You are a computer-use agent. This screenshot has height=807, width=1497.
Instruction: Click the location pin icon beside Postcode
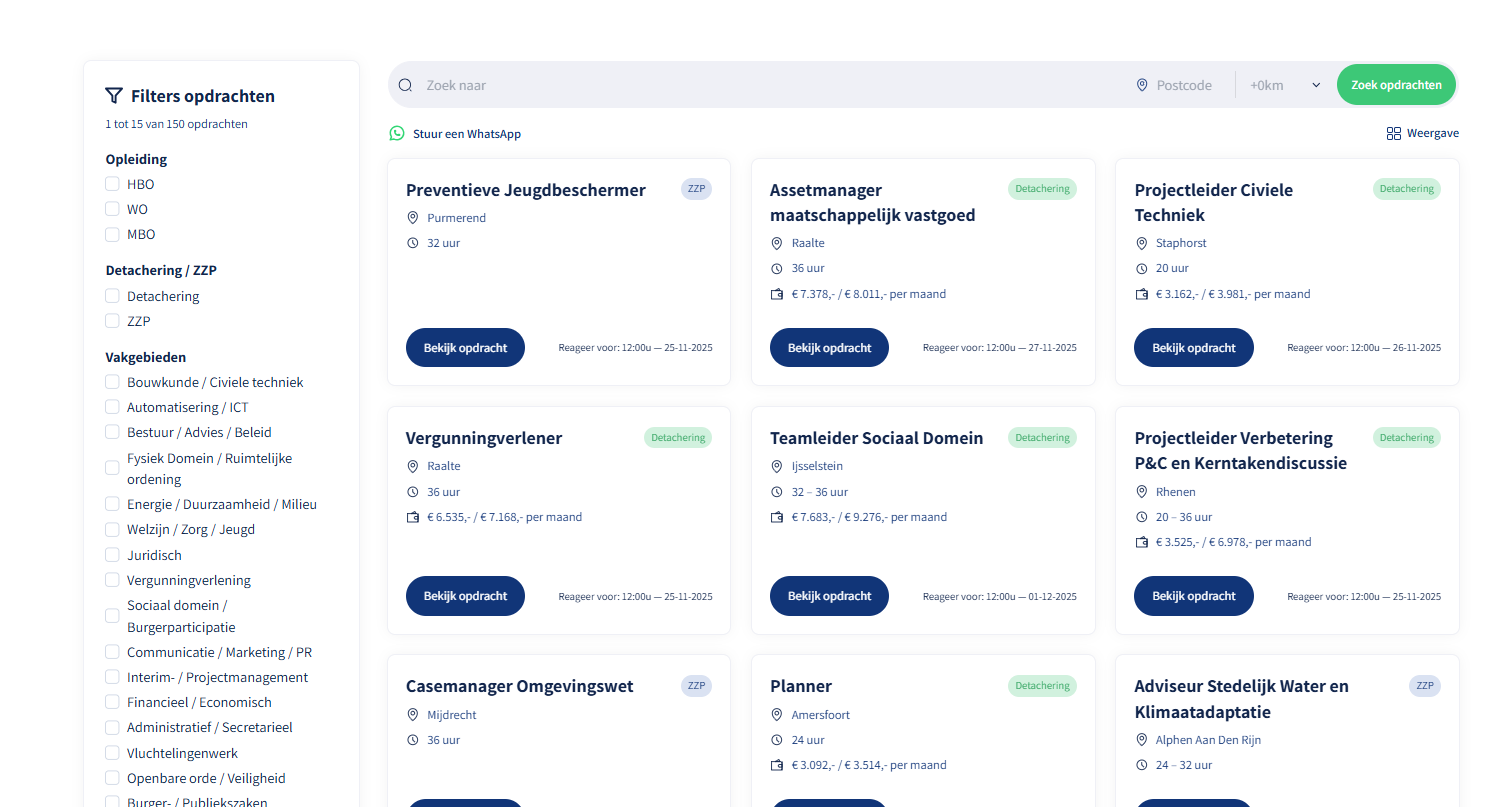point(1142,85)
